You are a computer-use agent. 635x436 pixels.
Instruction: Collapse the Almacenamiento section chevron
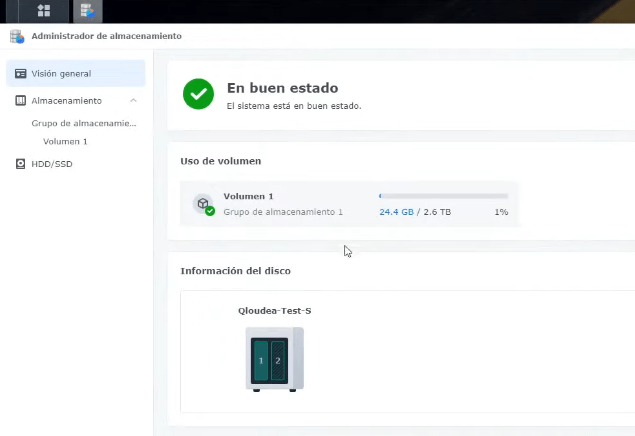click(133, 100)
